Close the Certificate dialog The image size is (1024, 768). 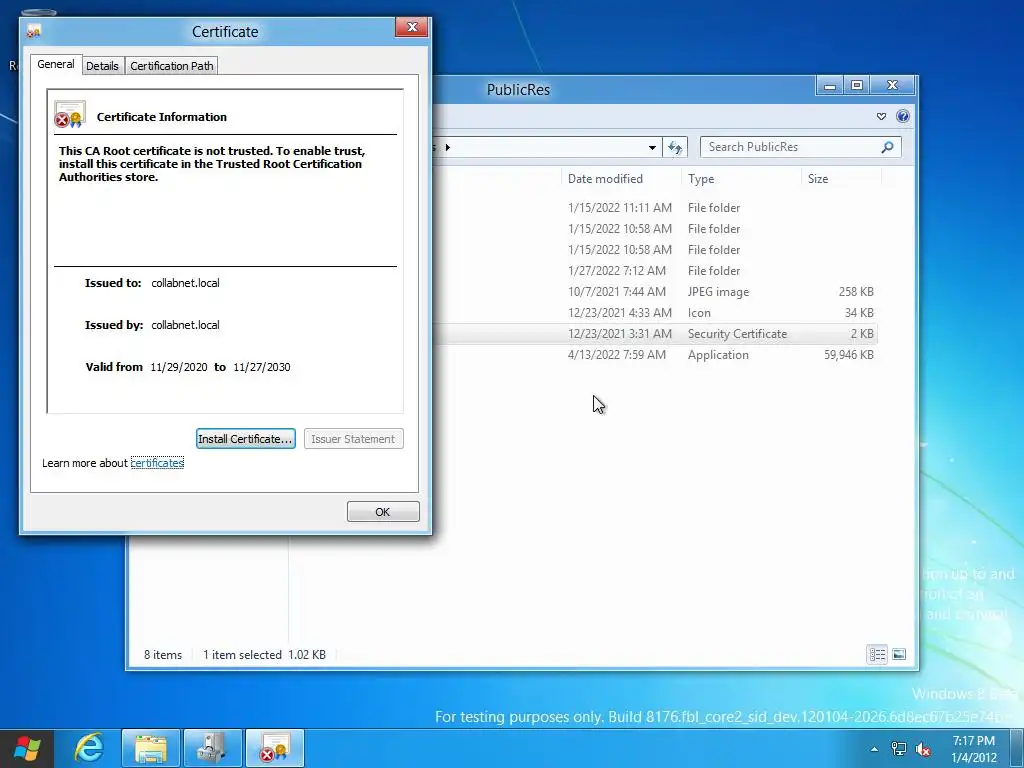coord(412,27)
